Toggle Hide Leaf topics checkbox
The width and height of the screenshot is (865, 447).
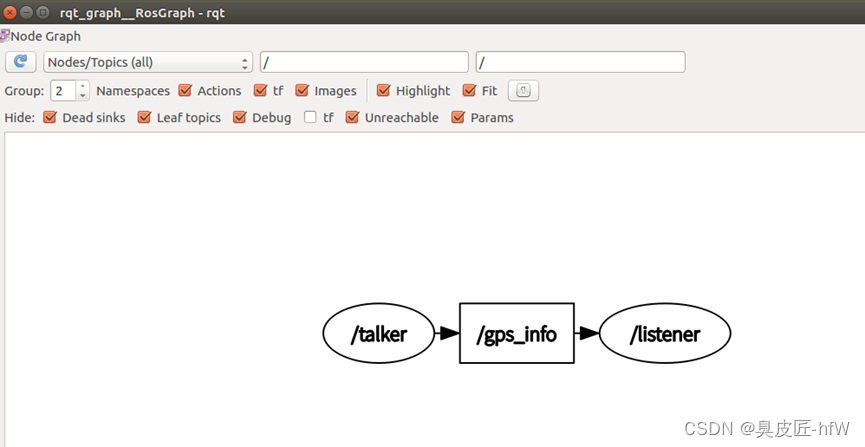[145, 117]
